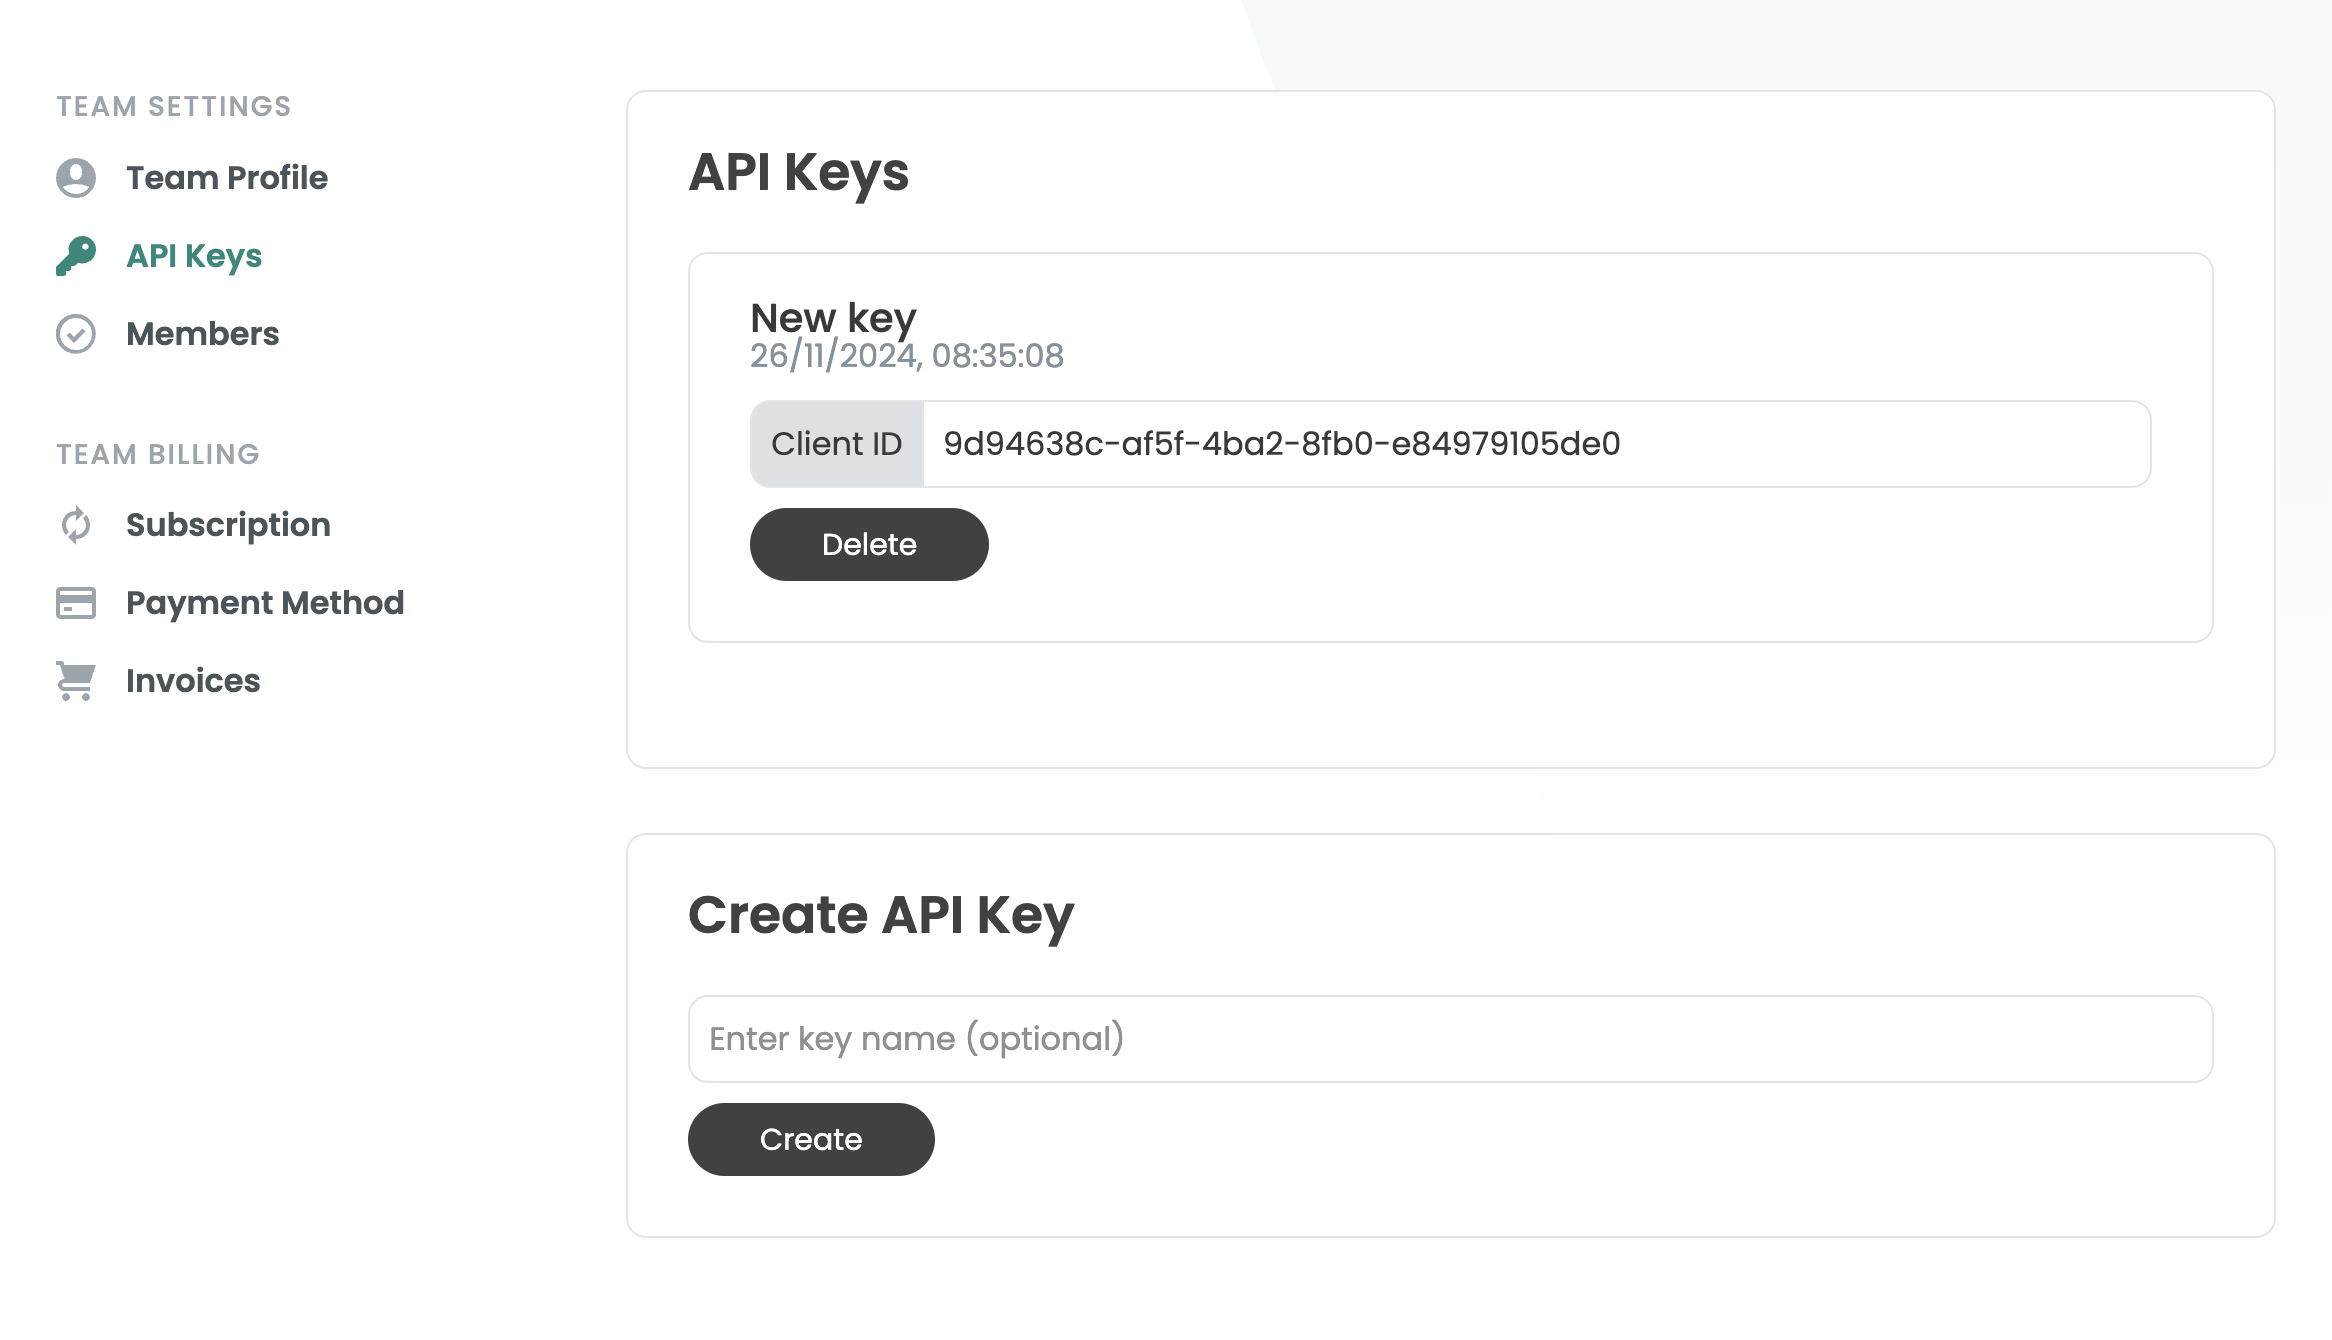Image resolution: width=2332 pixels, height=1340 pixels.
Task: Open the Subscription billing page
Action: (x=228, y=525)
